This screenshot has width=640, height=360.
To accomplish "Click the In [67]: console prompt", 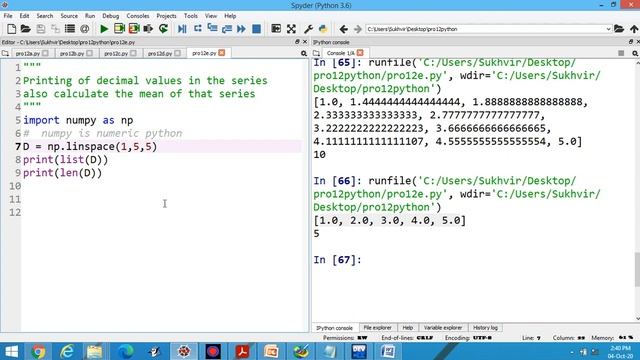I will coord(337,260).
